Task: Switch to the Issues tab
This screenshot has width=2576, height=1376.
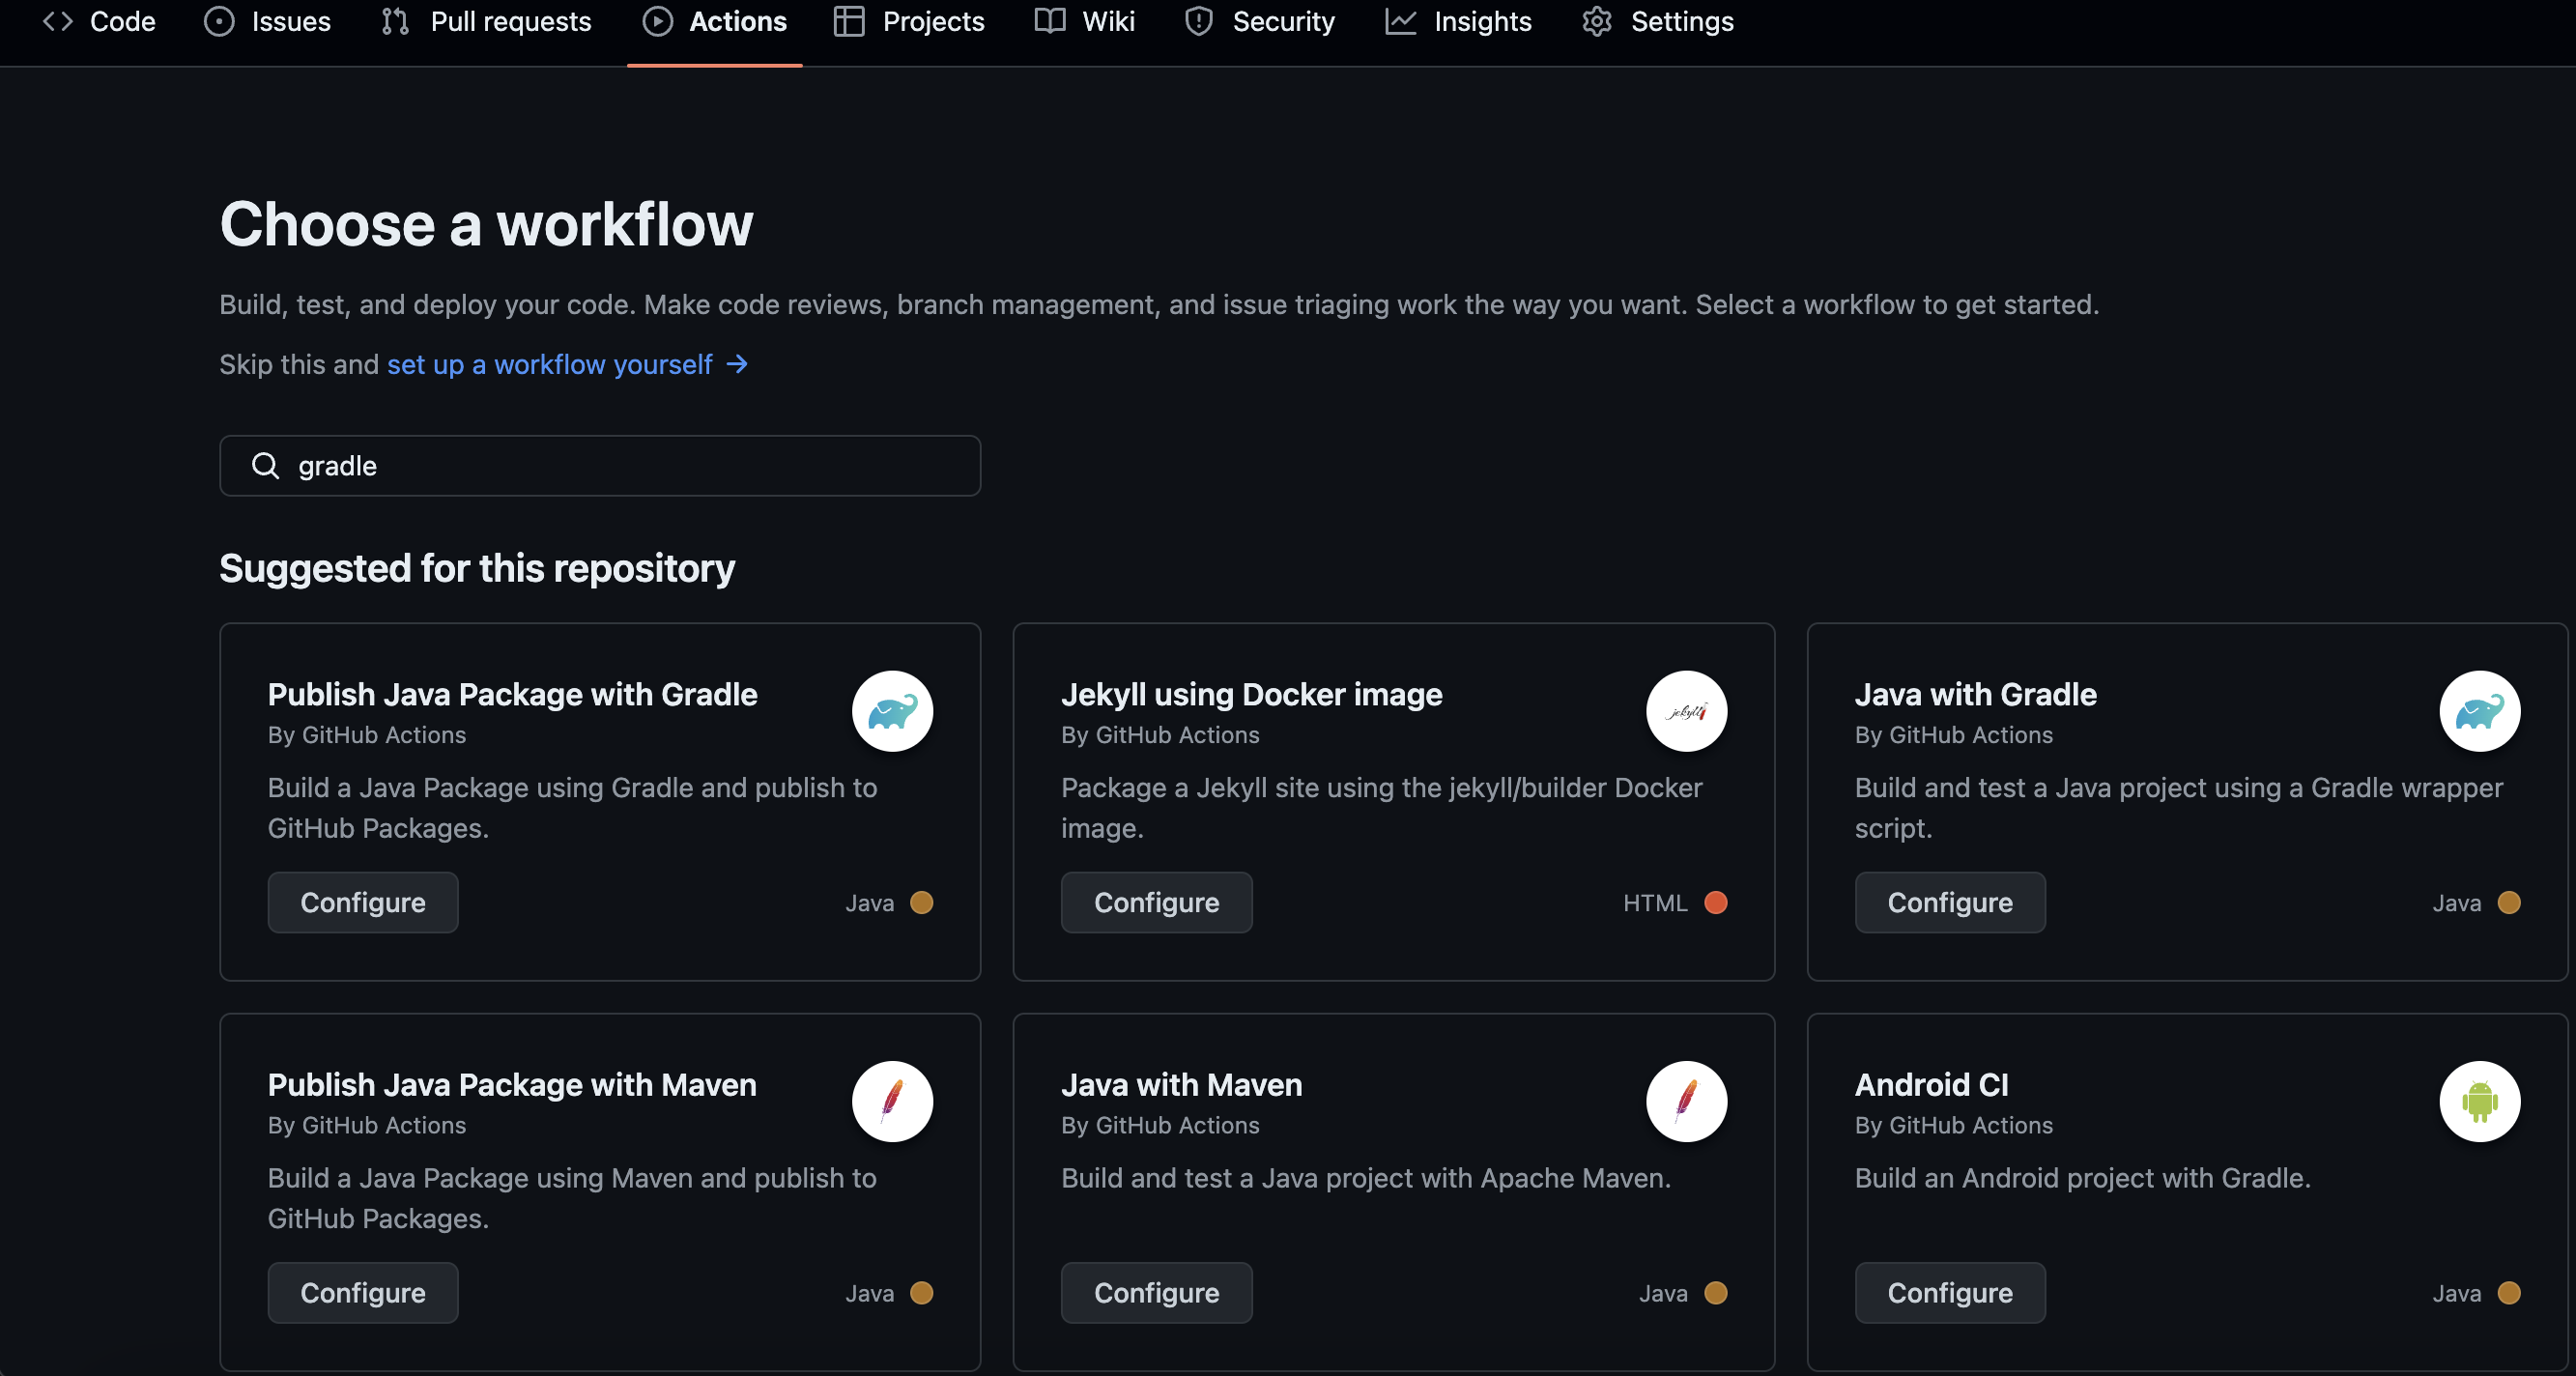Action: coord(267,22)
